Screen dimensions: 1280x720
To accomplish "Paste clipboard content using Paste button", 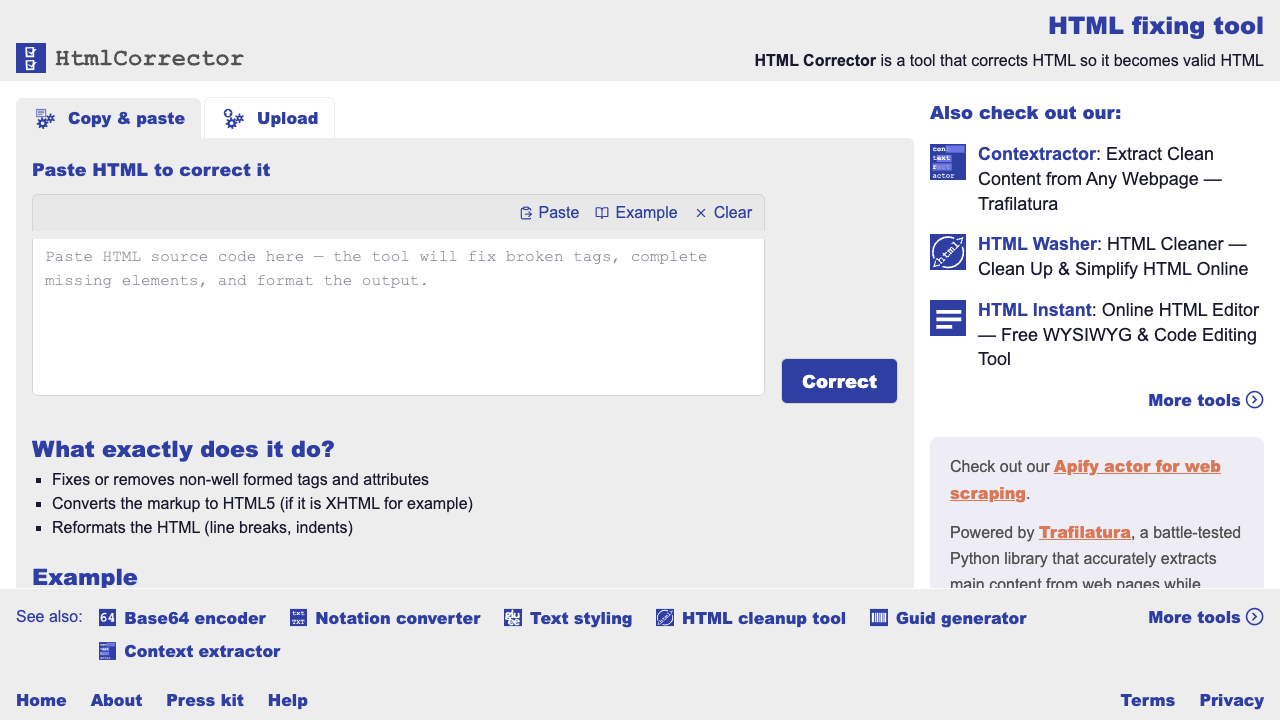I will click(549, 213).
